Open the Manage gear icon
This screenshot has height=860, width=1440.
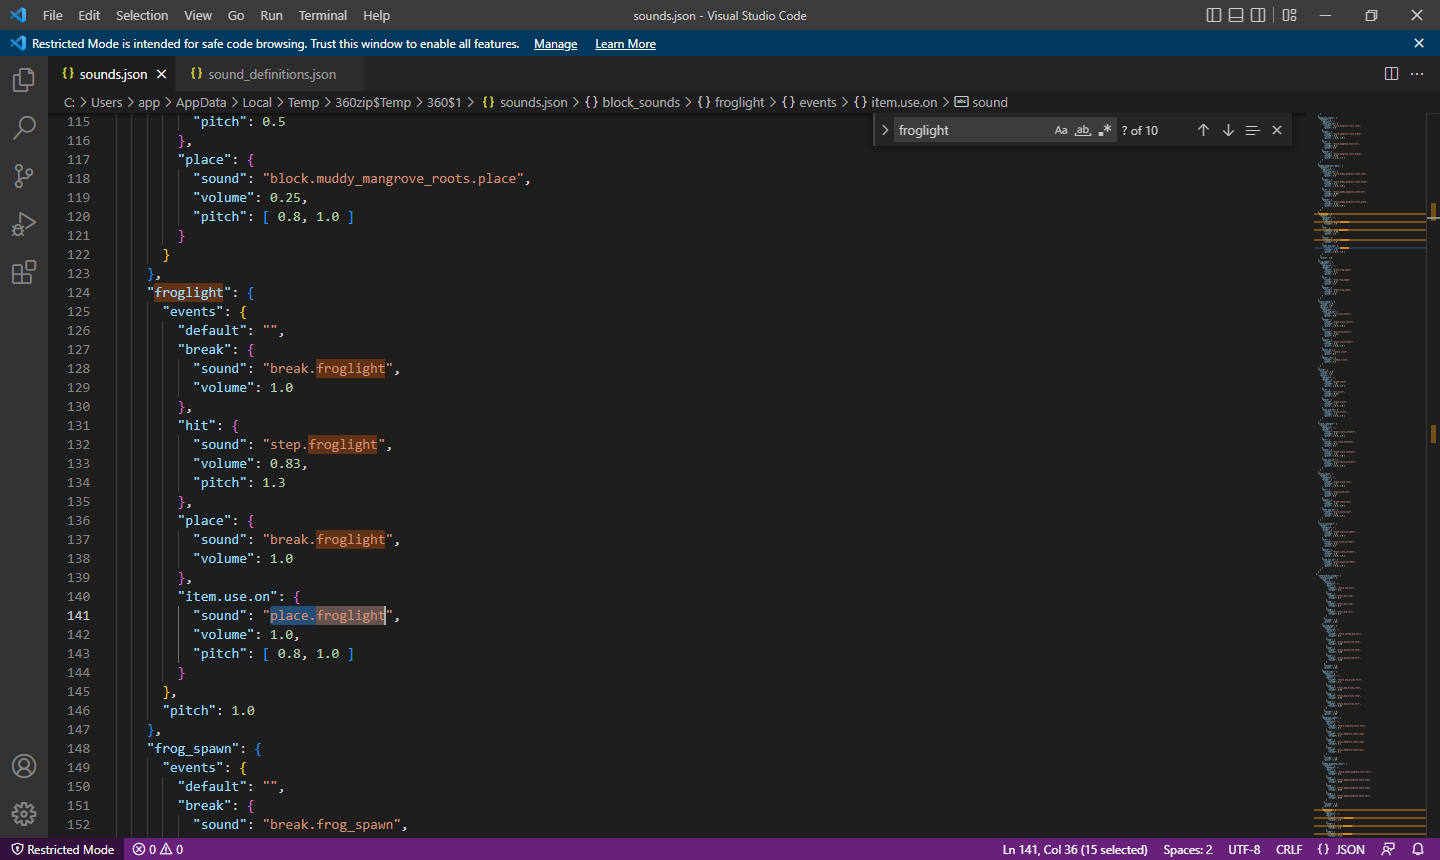(x=24, y=814)
